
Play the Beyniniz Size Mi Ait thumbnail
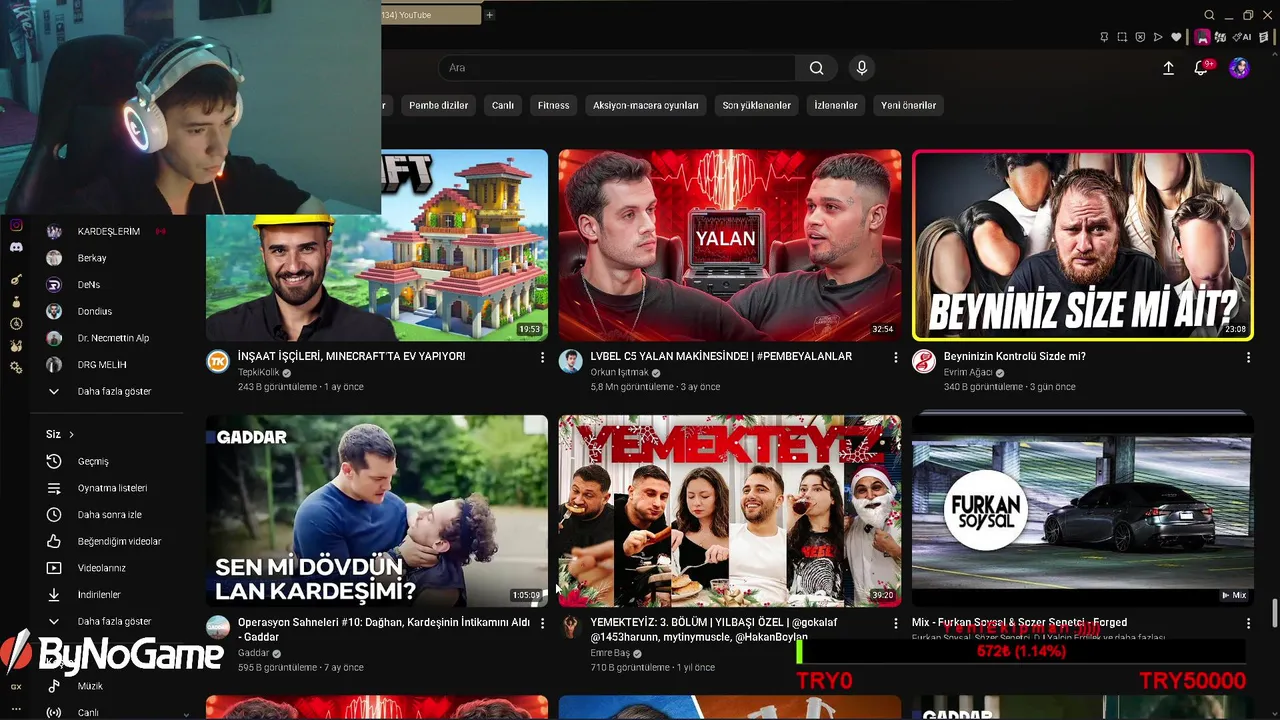(x=1083, y=245)
